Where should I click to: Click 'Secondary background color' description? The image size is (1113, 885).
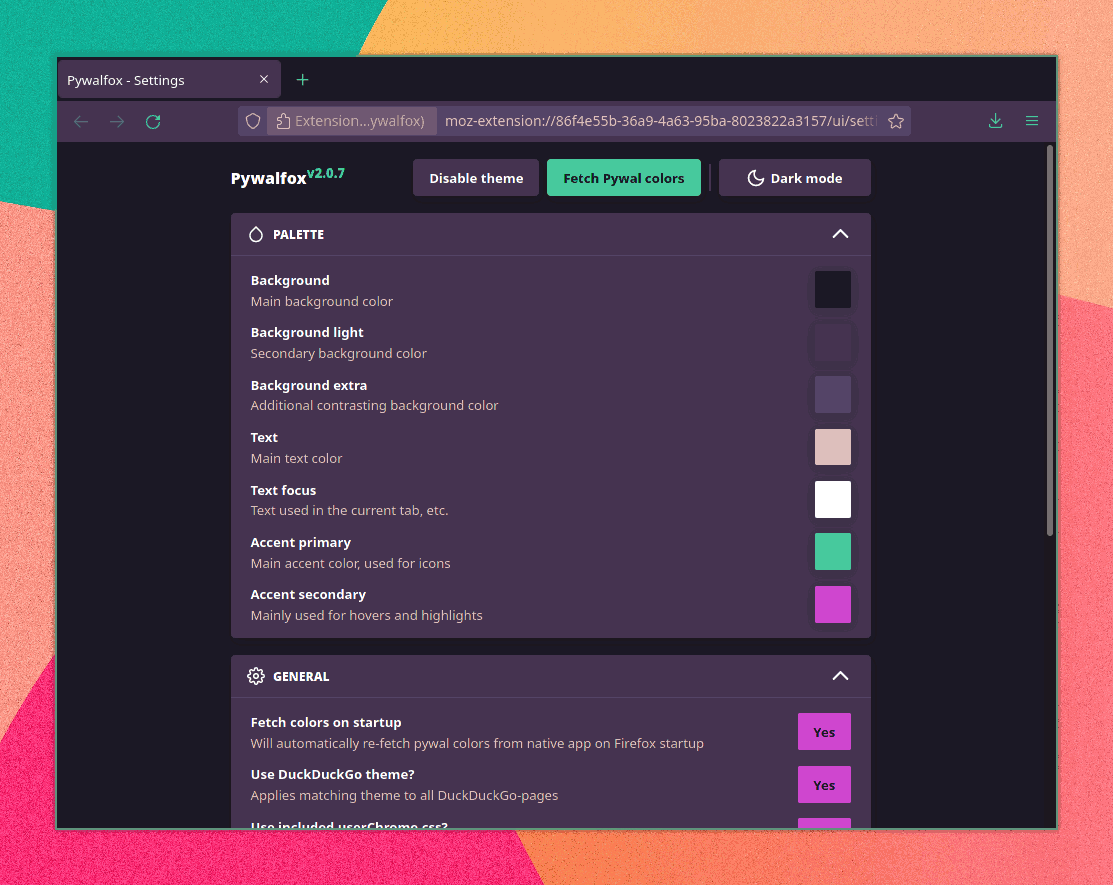click(x=339, y=353)
